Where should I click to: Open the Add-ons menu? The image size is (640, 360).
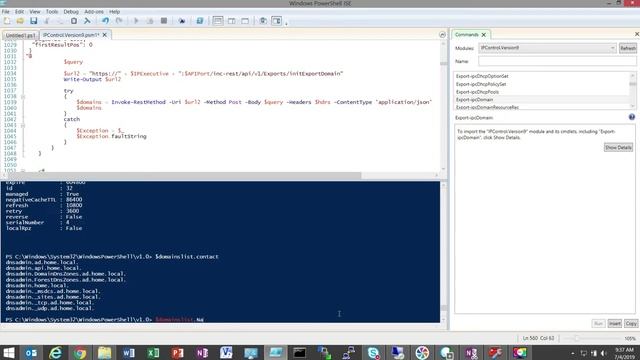tap(94, 11)
